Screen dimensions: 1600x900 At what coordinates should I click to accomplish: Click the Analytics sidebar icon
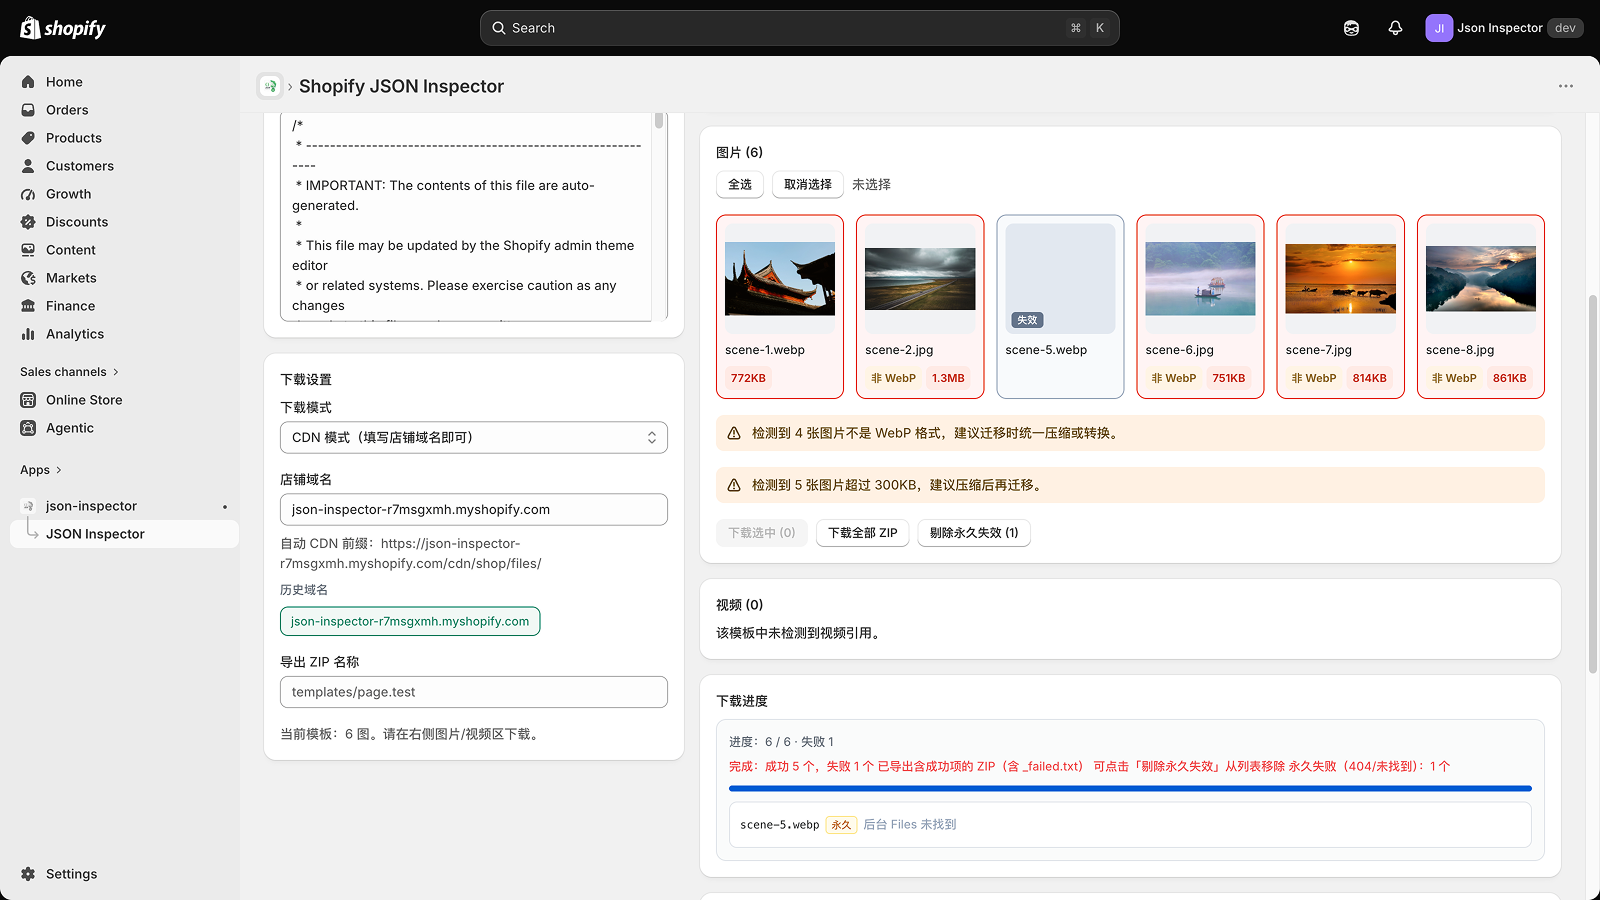coord(28,334)
